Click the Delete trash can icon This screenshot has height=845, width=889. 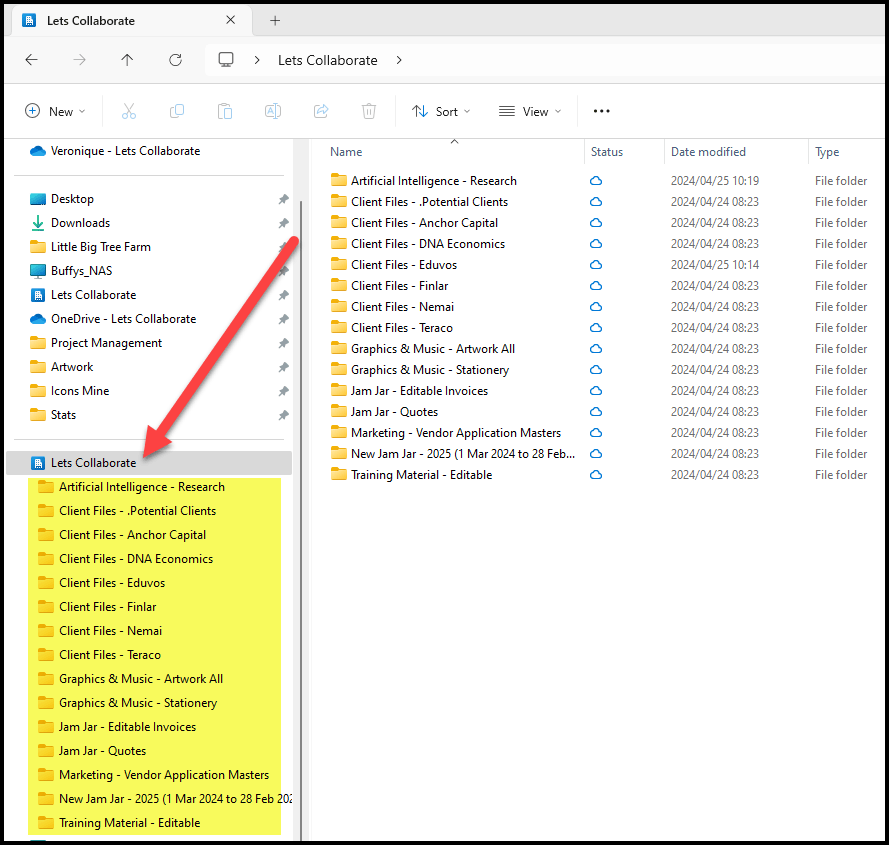[369, 111]
